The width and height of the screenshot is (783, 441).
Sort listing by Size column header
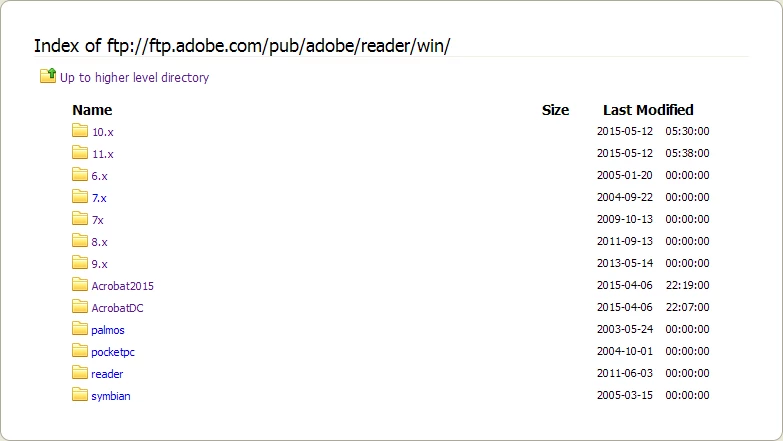555,110
